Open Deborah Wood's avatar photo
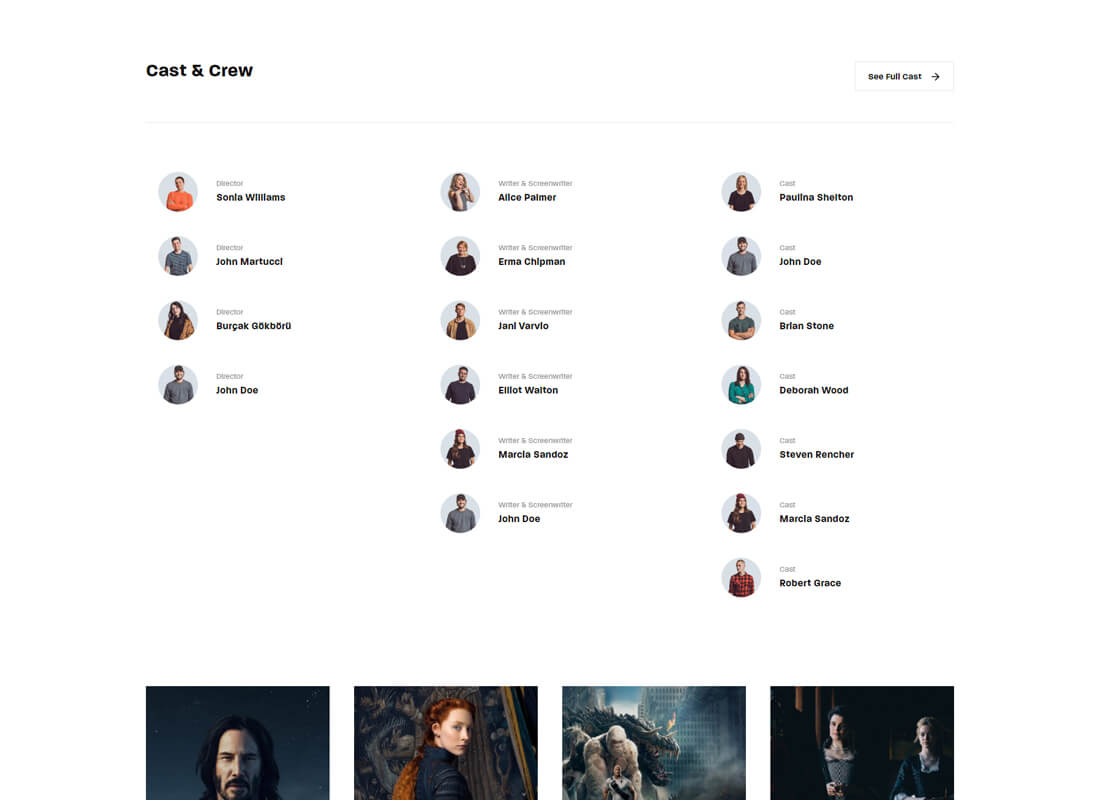 (x=742, y=385)
